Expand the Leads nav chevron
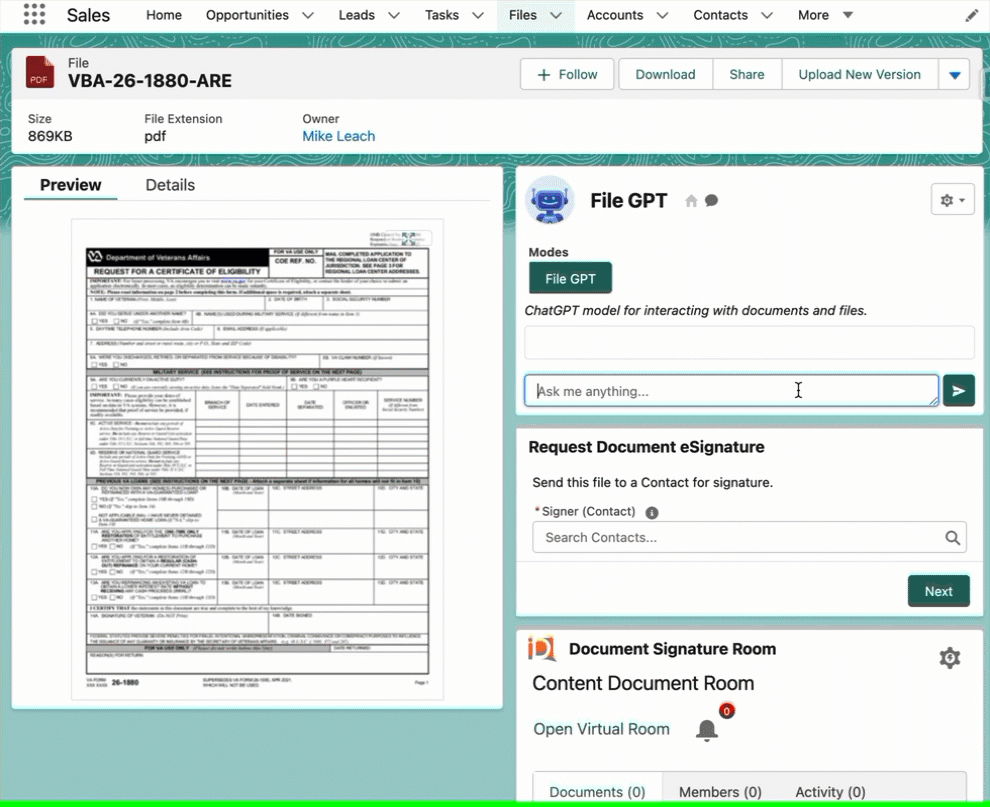The height and width of the screenshot is (807, 990). point(393,15)
